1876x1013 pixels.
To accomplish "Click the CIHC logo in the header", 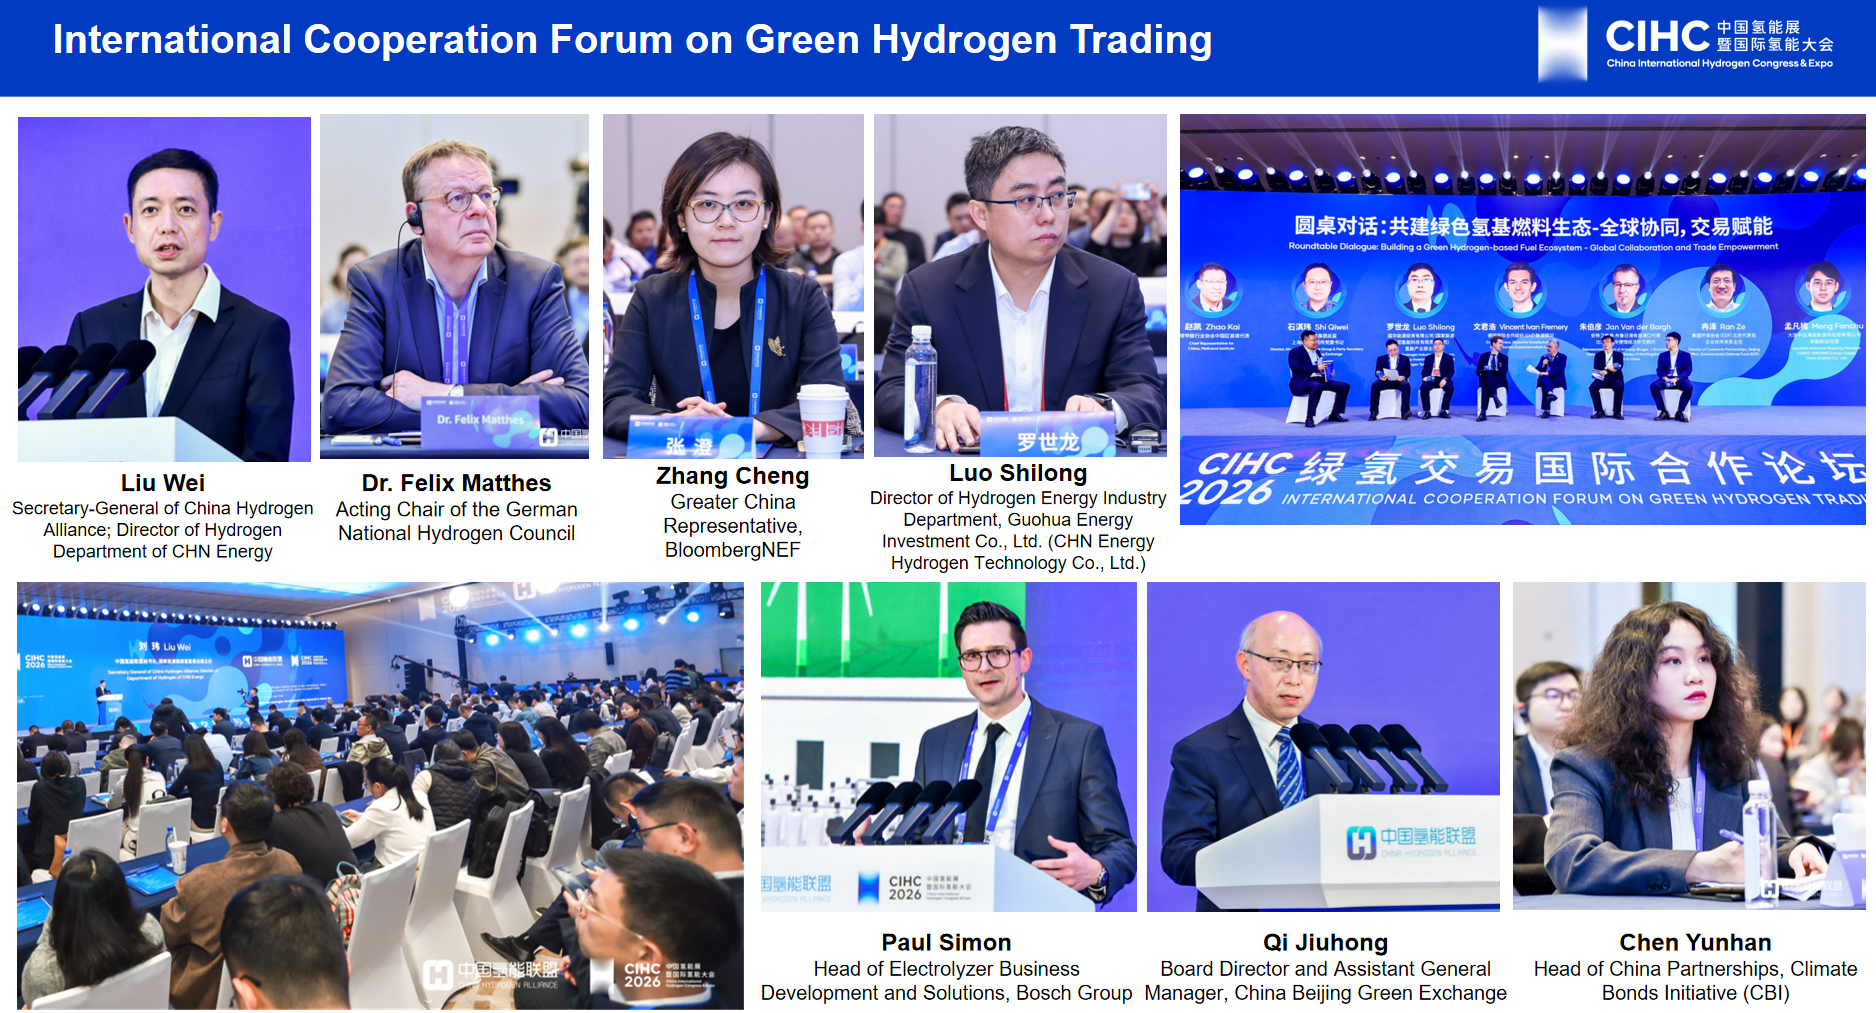I will pyautogui.click(x=1686, y=43).
